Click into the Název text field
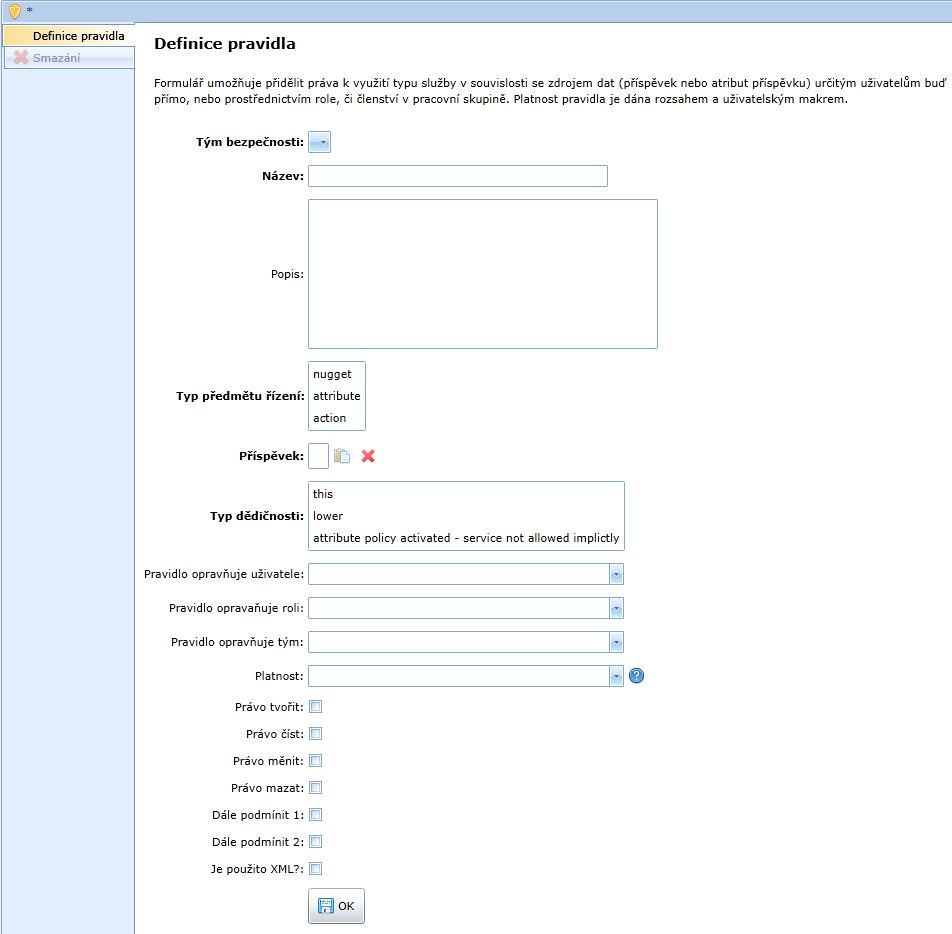The image size is (952, 934). (457, 176)
